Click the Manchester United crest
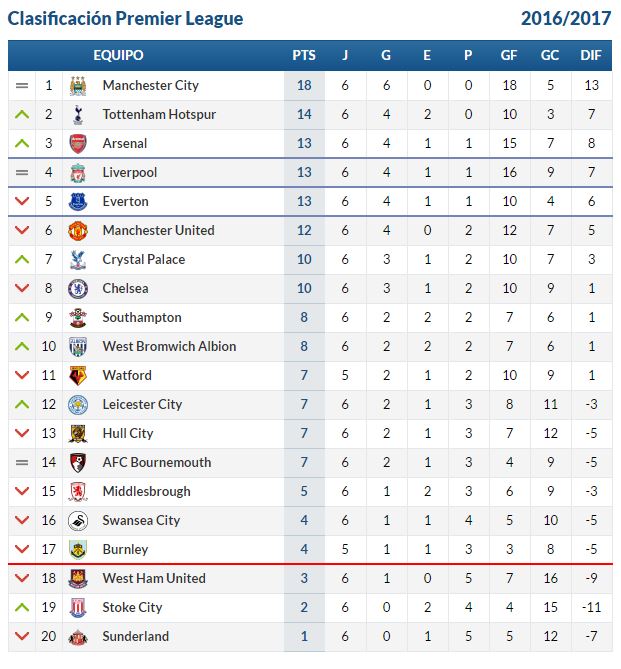The image size is (621, 669). (x=78, y=231)
